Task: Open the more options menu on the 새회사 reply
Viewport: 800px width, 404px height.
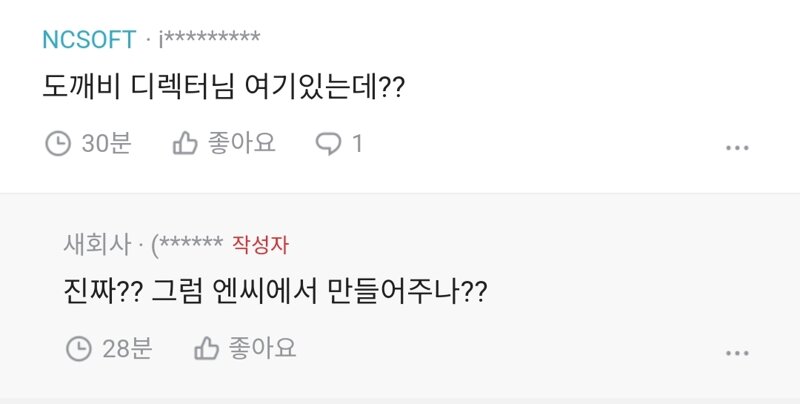Action: pyautogui.click(x=737, y=352)
